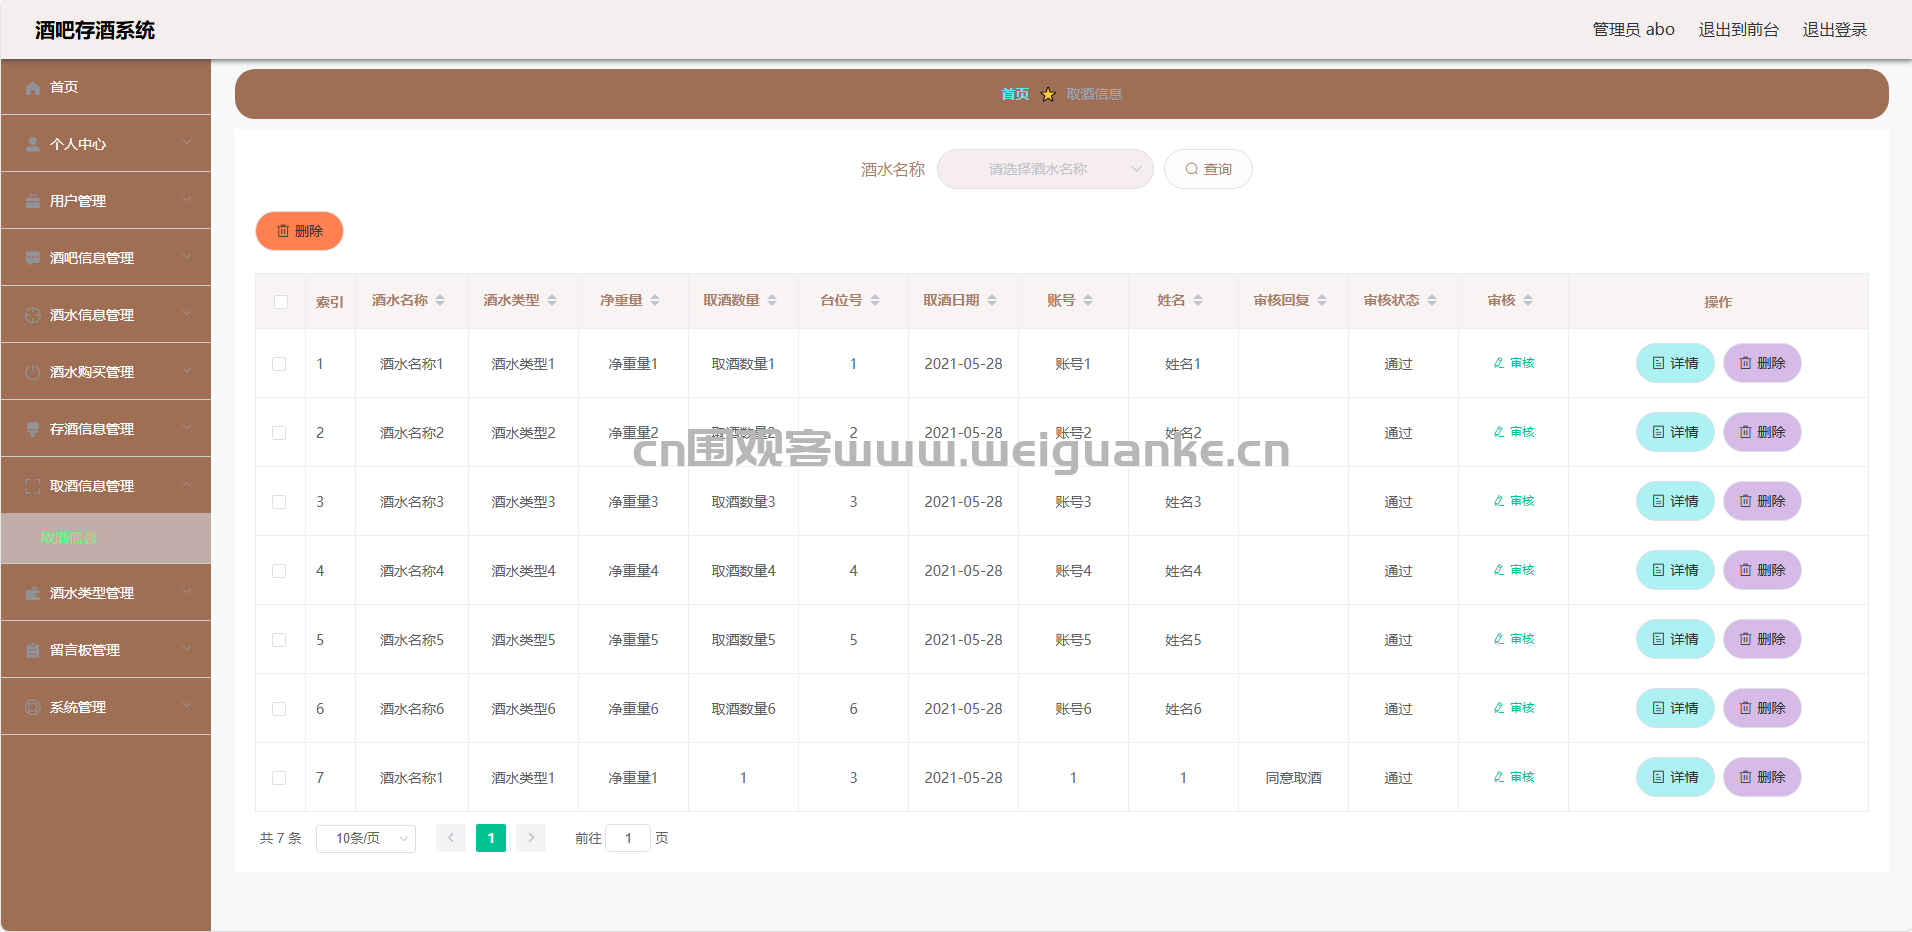The height and width of the screenshot is (932, 1912).
Task: Click the icon beside 酒吧信息管理
Action: [33, 259]
